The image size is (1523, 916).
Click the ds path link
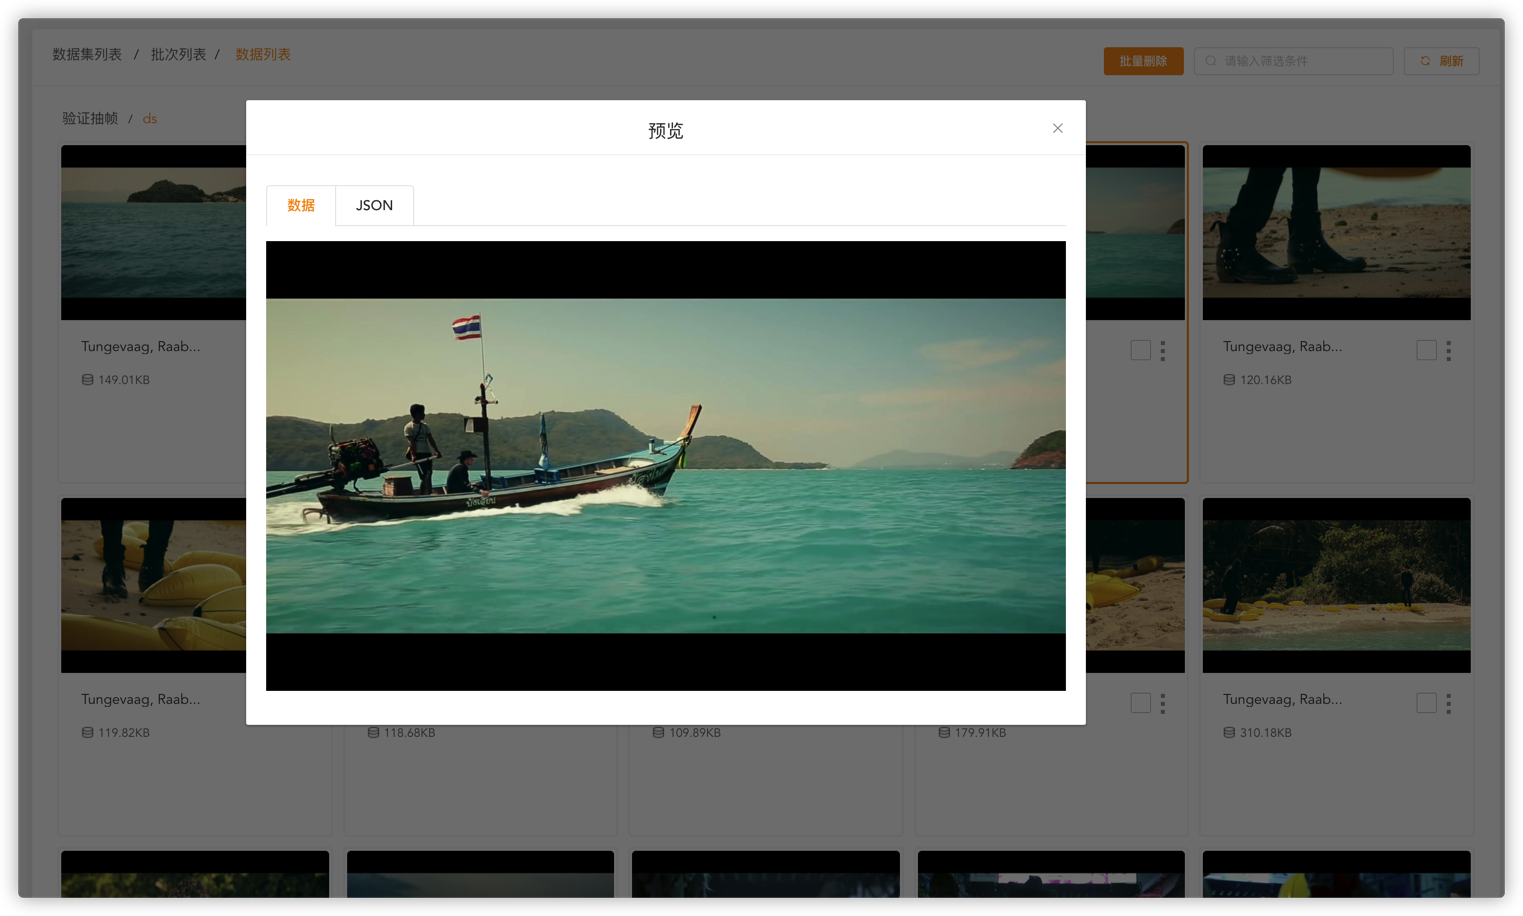[x=150, y=118]
